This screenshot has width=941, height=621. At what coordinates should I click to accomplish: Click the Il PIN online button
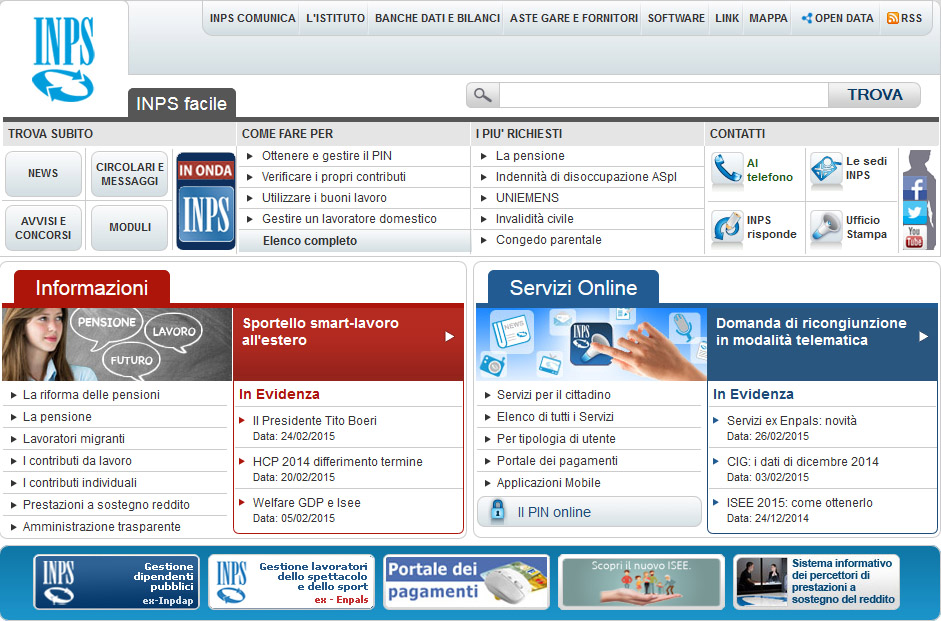[x=589, y=512]
